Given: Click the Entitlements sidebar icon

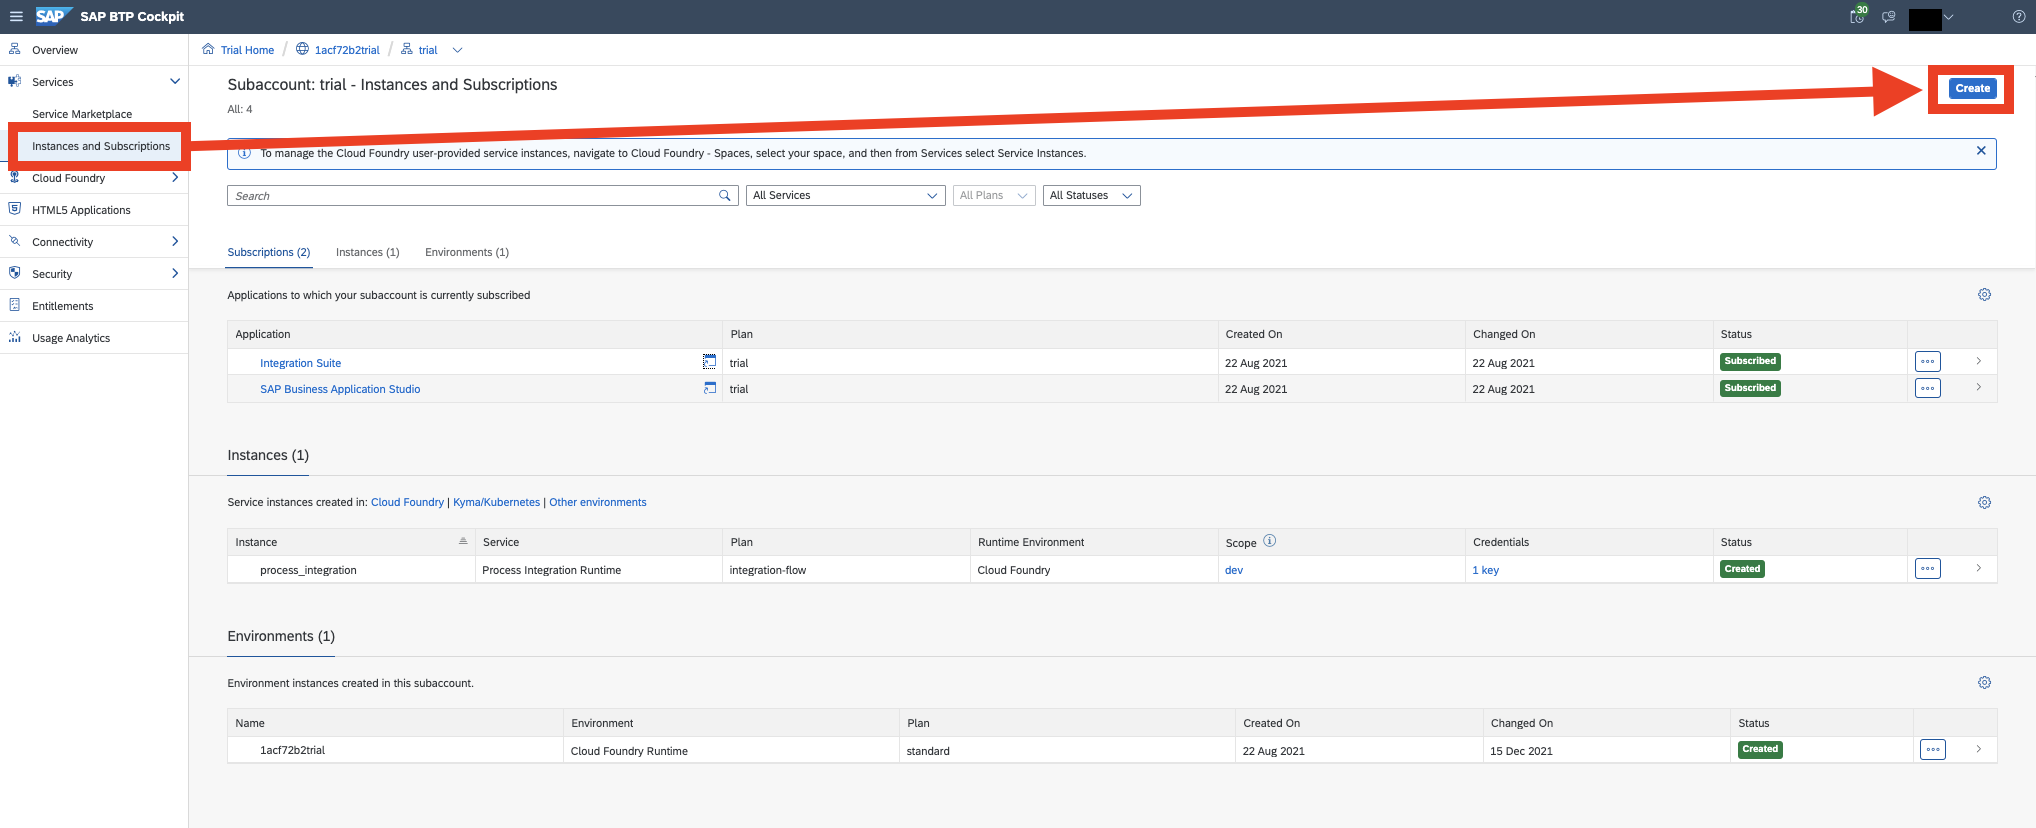Looking at the screenshot, I should (15, 305).
